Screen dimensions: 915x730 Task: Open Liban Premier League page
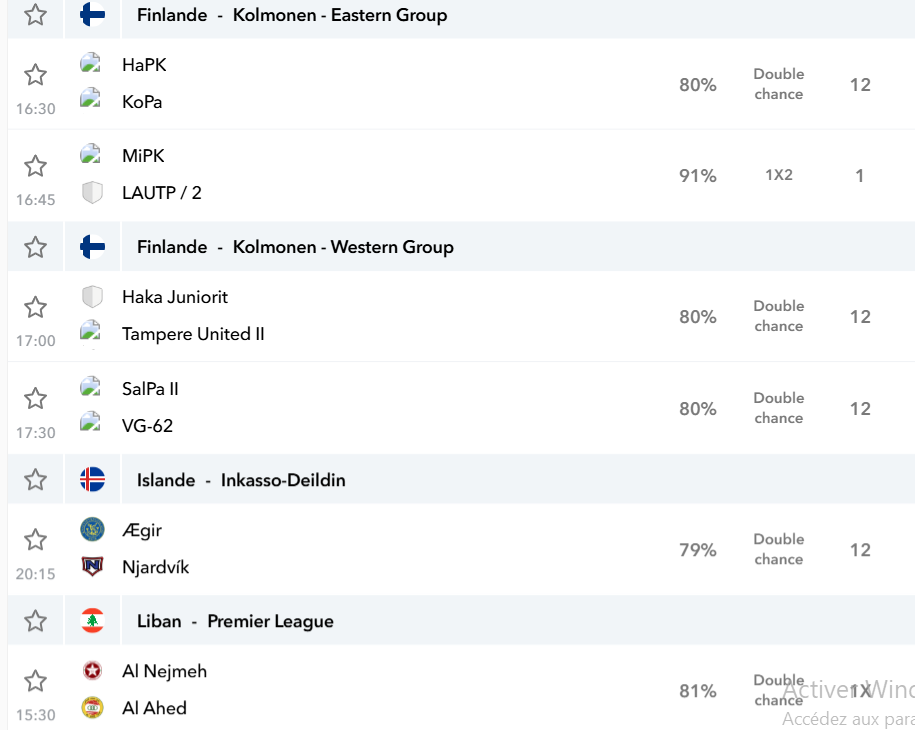click(235, 621)
